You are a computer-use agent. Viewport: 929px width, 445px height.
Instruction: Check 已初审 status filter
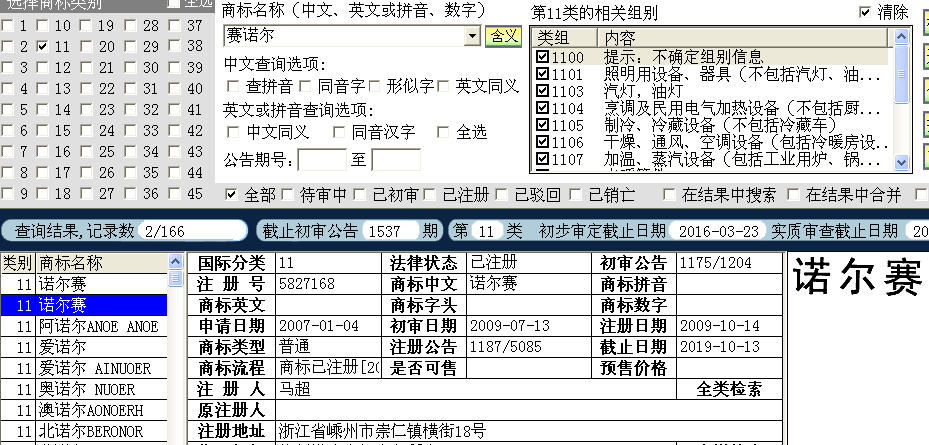point(359,195)
